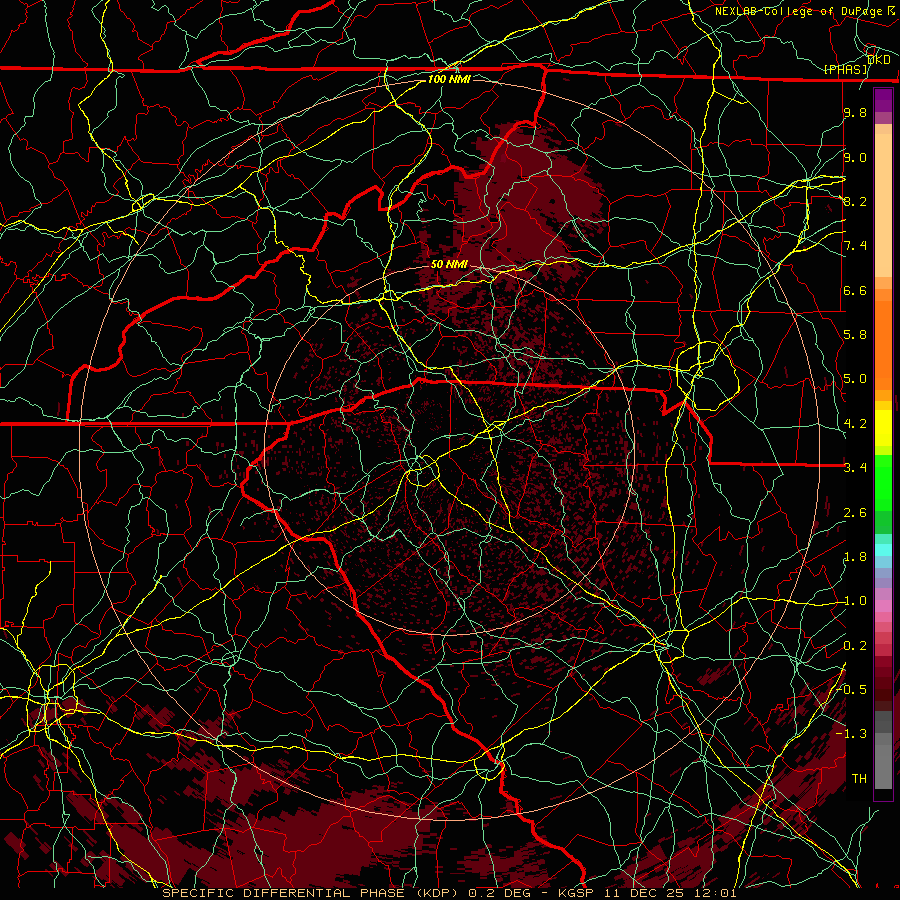This screenshot has height=900, width=900.
Task: Click the 0.2 value on color scale
Action: click(855, 646)
